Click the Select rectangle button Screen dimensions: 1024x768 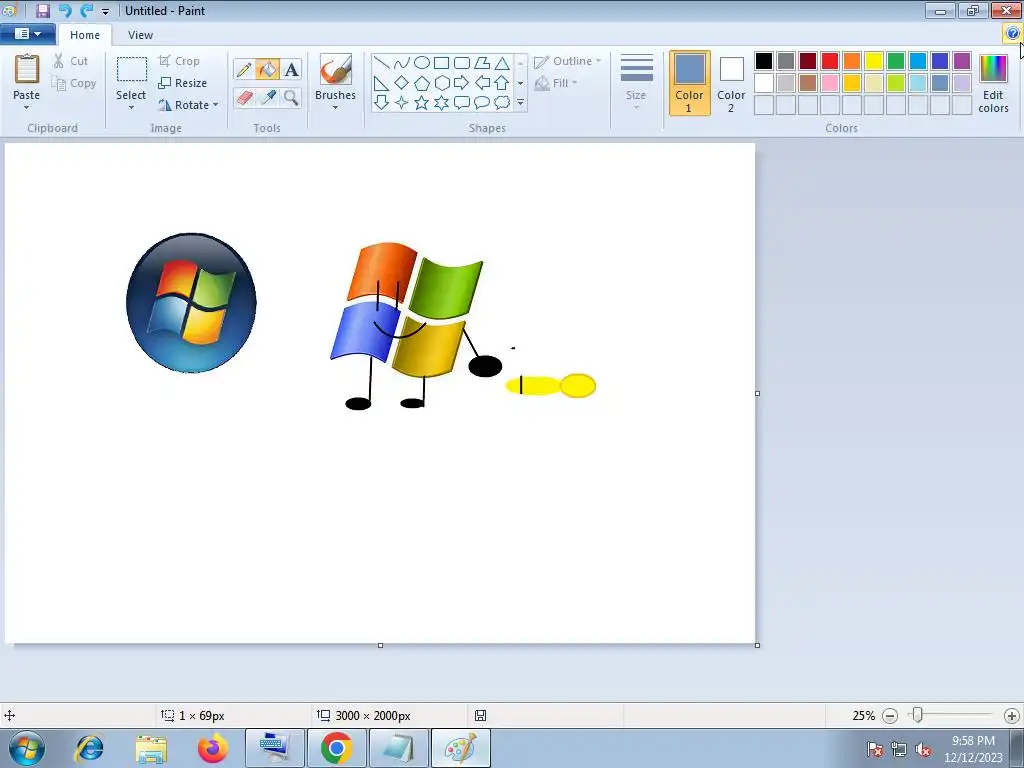point(131,69)
